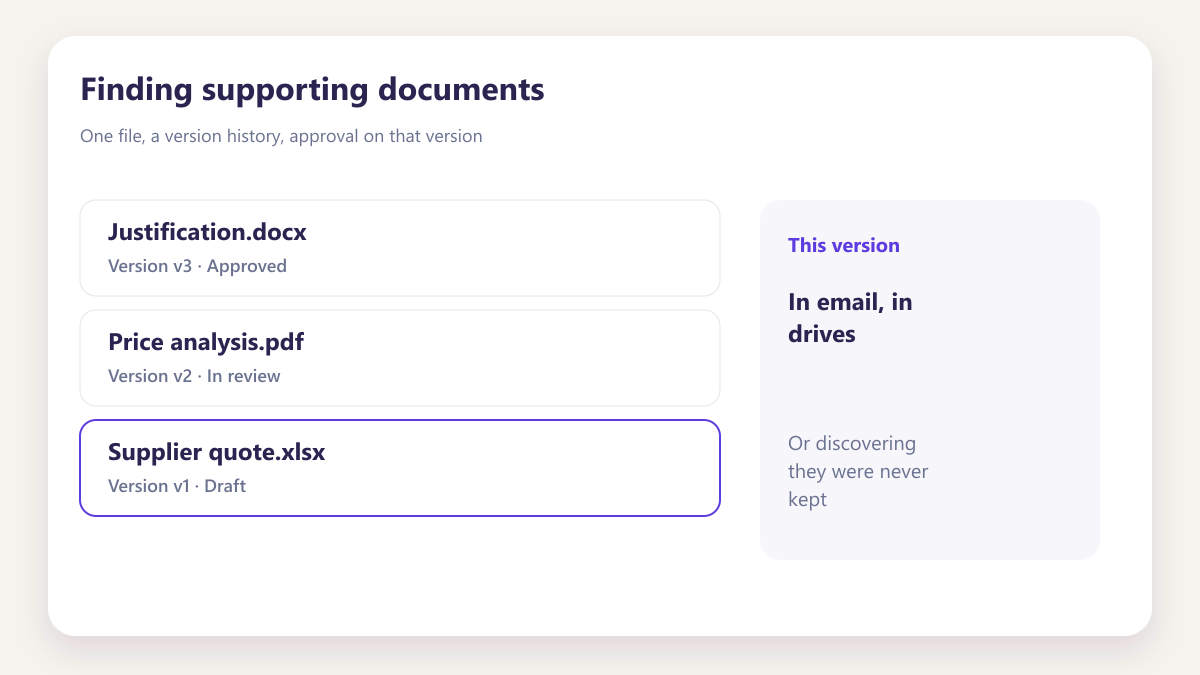Click the 'This version' label
Viewport: 1200px width, 675px height.
844,245
